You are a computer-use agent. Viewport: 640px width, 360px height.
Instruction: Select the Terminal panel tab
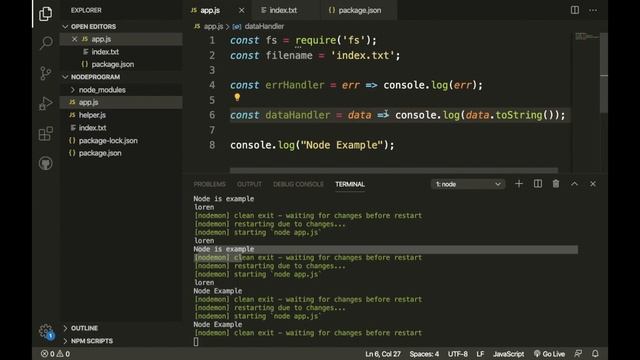click(x=350, y=184)
